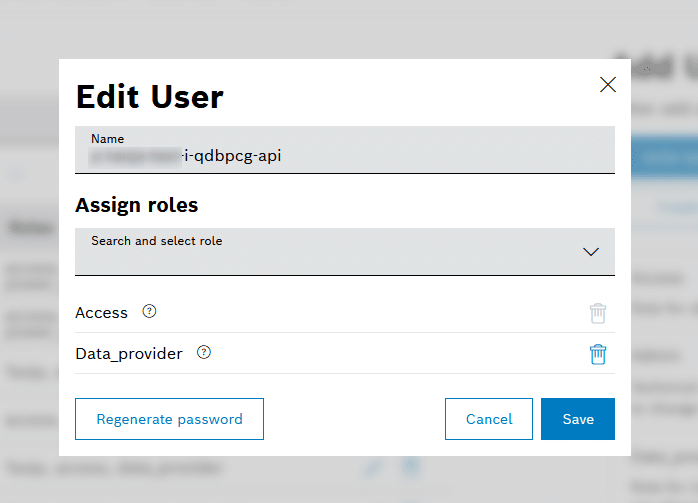Click the Assign roles section heading
The width and height of the screenshot is (698, 503).
pos(137,205)
